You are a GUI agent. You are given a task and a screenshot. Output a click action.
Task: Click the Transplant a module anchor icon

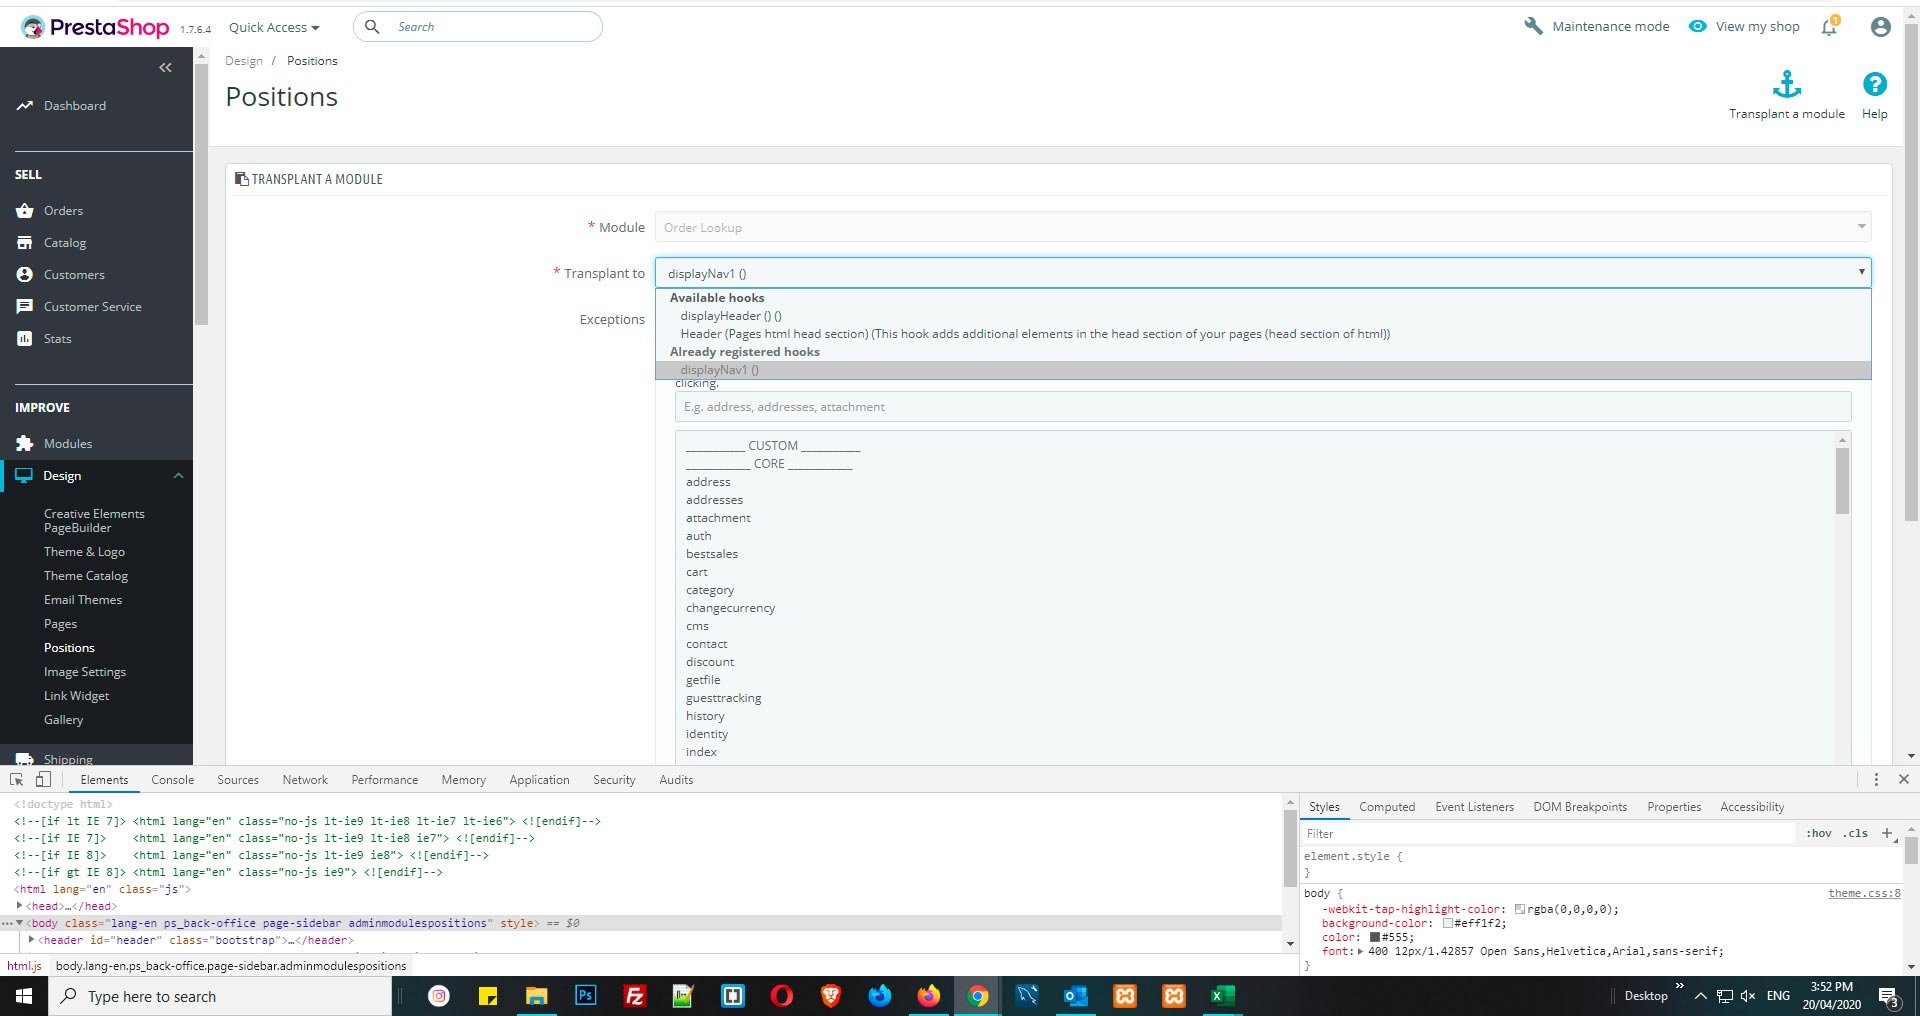[x=1787, y=84]
